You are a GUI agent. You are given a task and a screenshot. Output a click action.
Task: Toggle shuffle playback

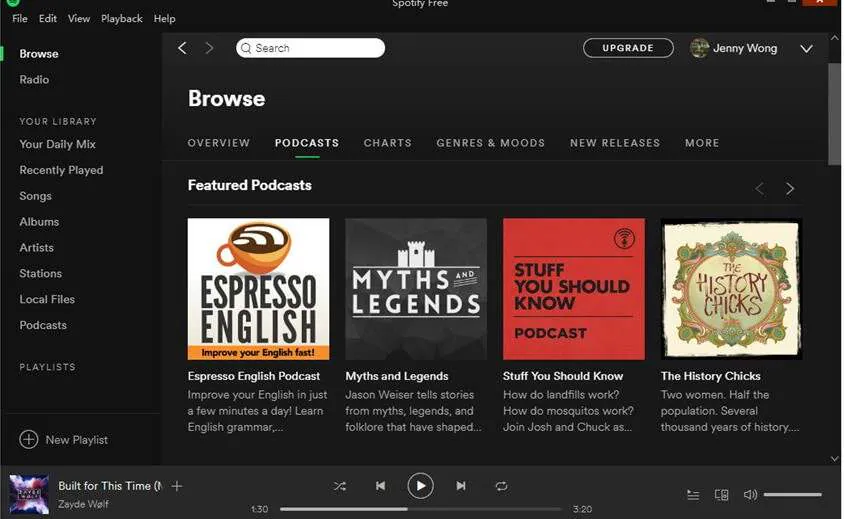pyautogui.click(x=340, y=486)
